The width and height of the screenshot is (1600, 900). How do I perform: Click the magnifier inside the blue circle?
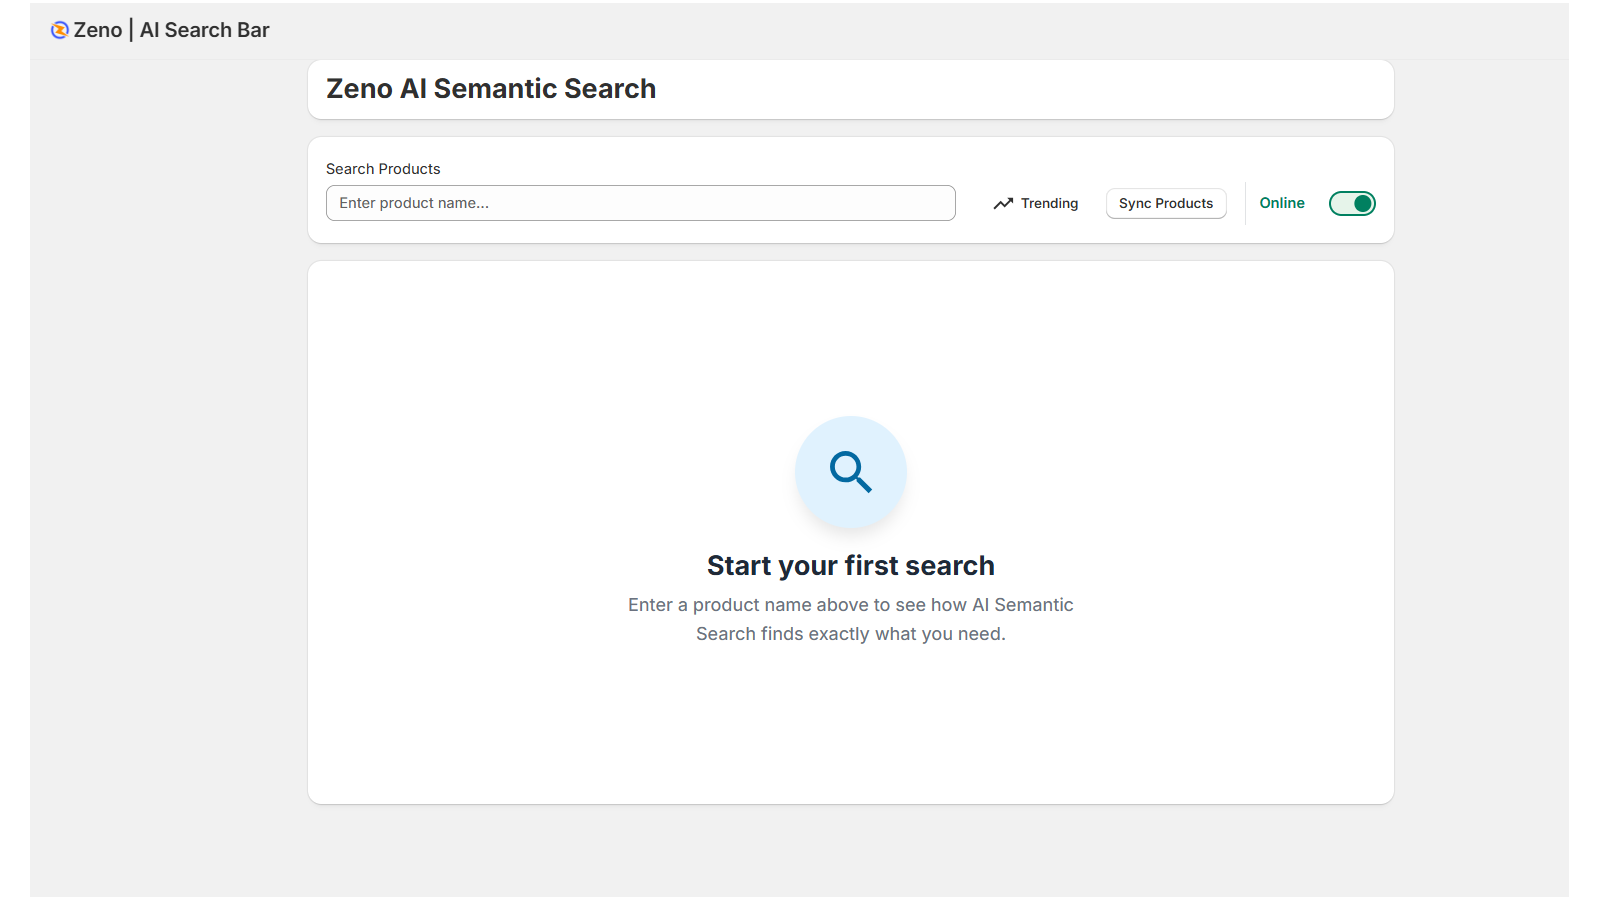click(x=850, y=471)
